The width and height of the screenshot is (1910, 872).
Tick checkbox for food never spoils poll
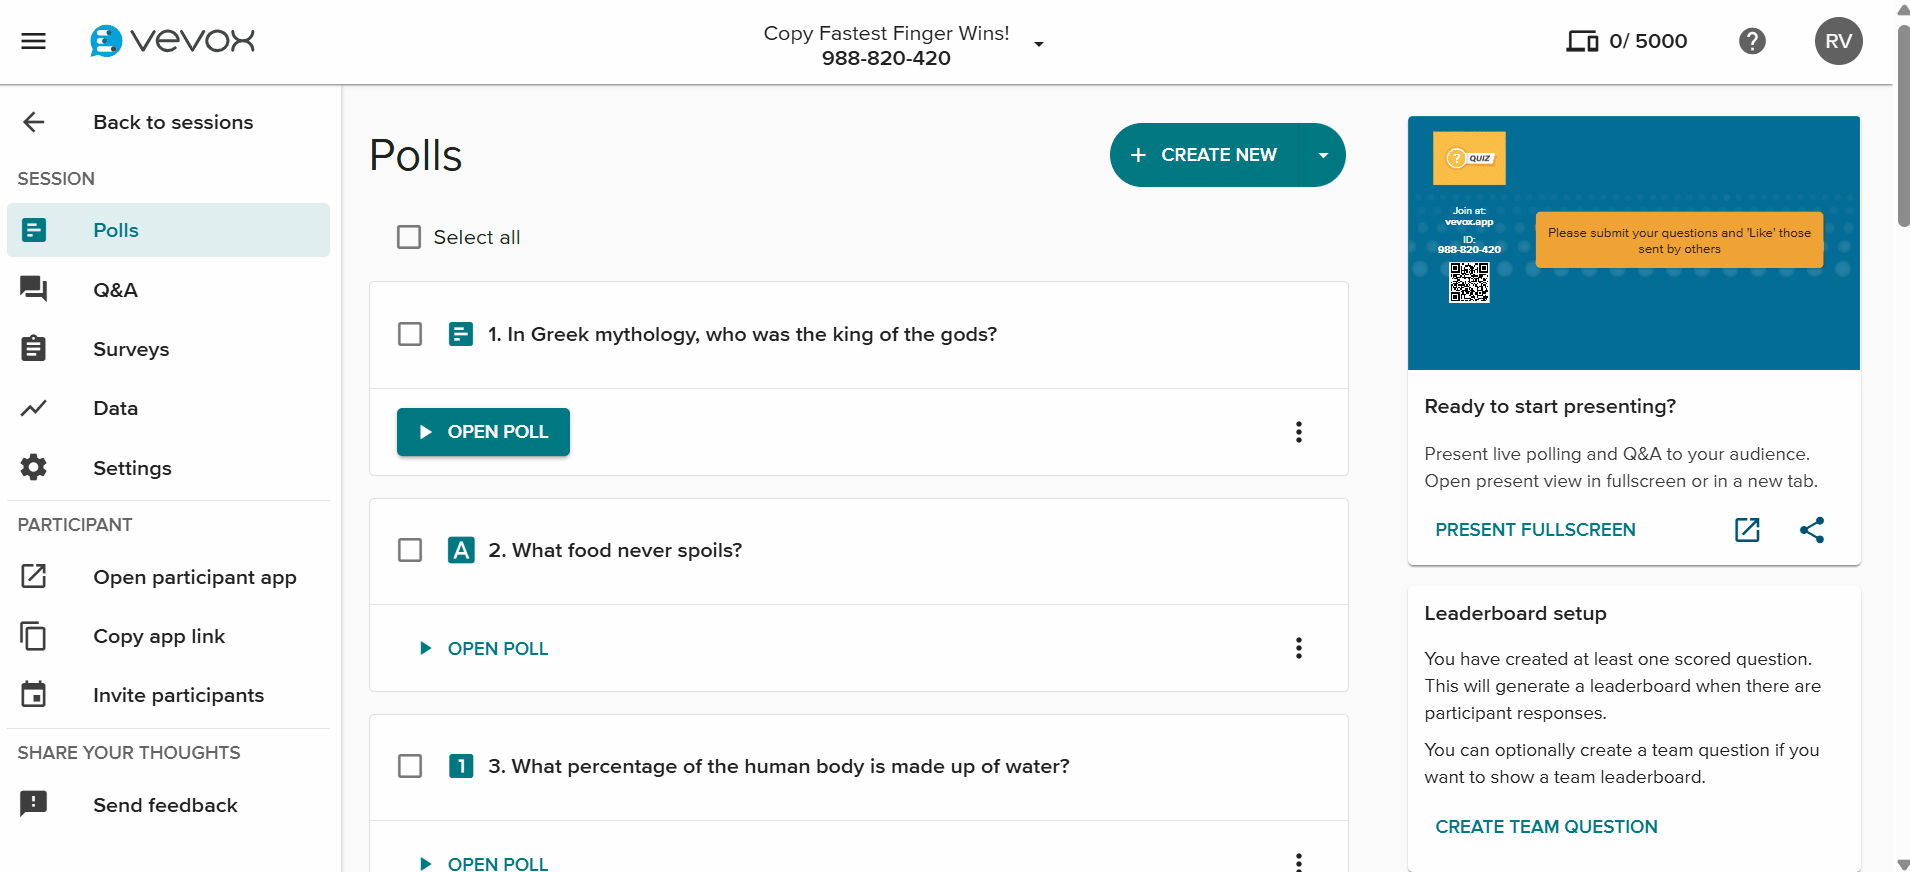pos(410,550)
